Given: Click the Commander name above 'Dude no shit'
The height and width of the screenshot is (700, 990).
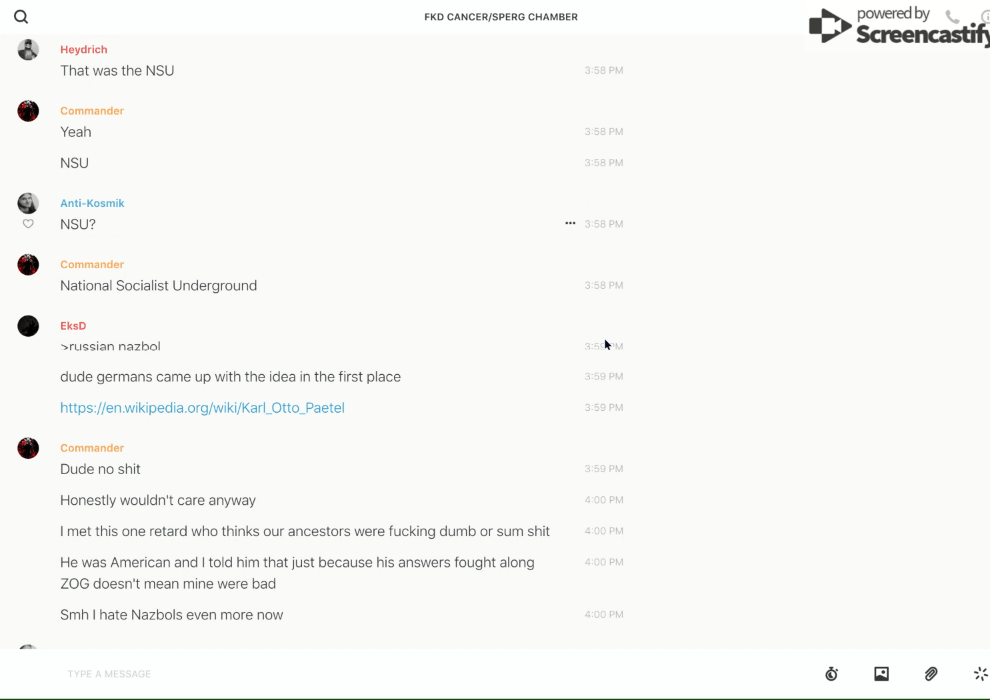Looking at the screenshot, I should point(92,448).
